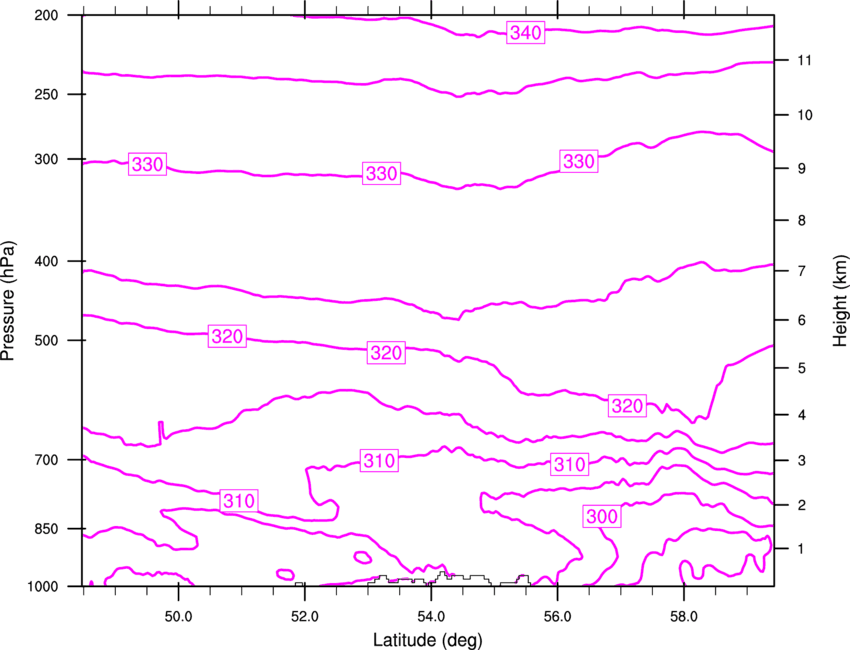Click the 10 km height tick label

pos(805,115)
